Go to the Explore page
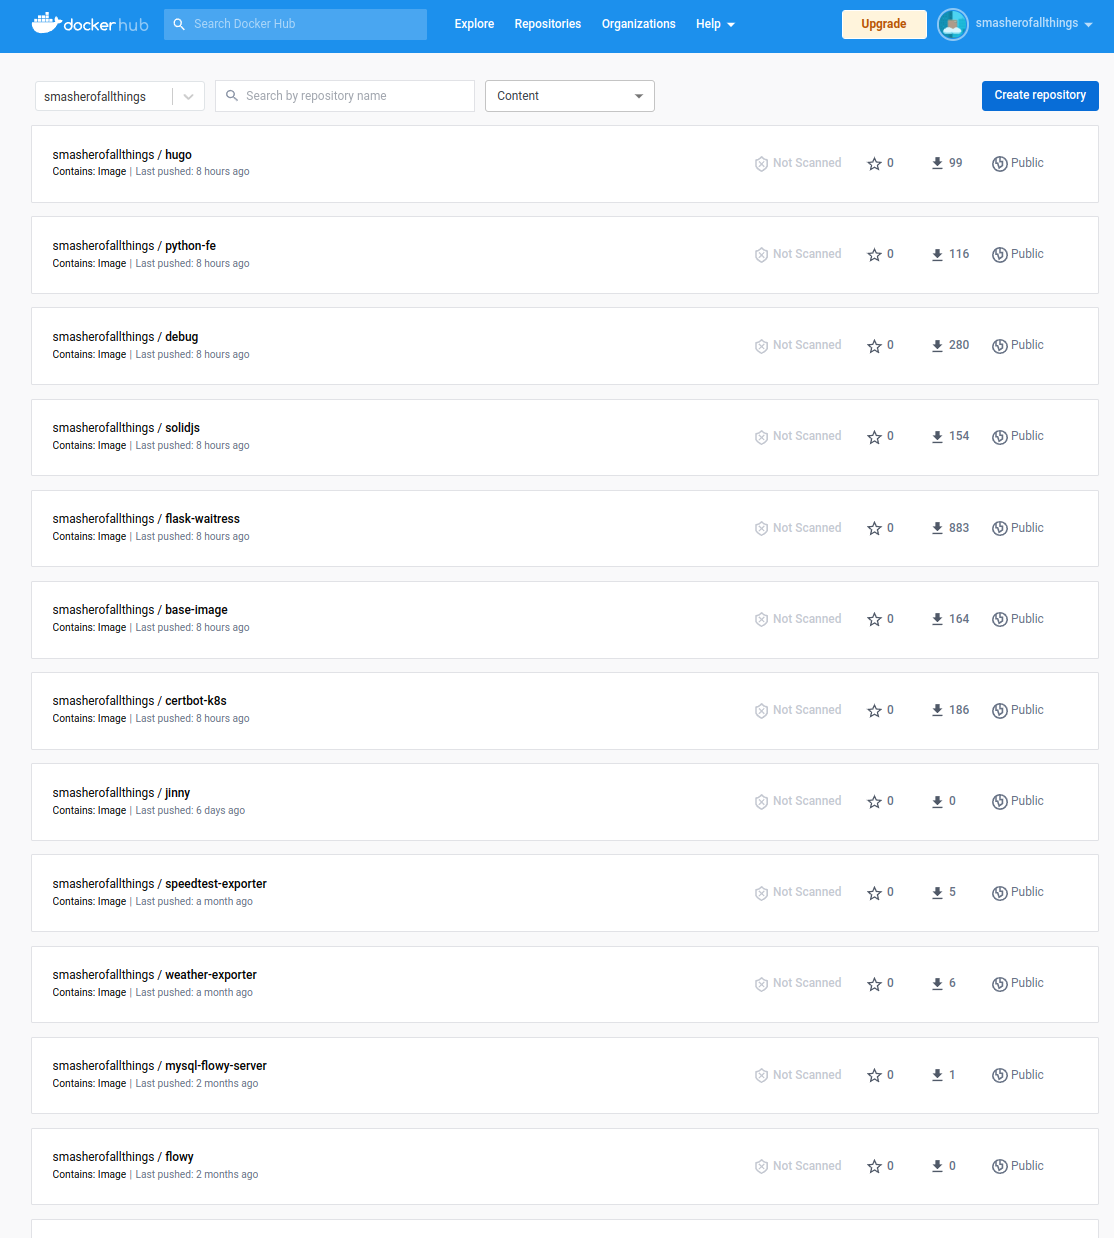The width and height of the screenshot is (1114, 1238). pos(474,24)
